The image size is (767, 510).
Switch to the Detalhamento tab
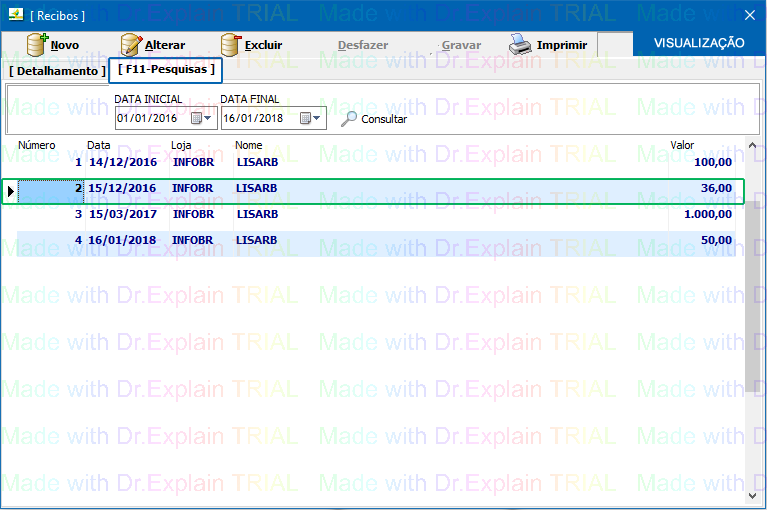(56, 71)
